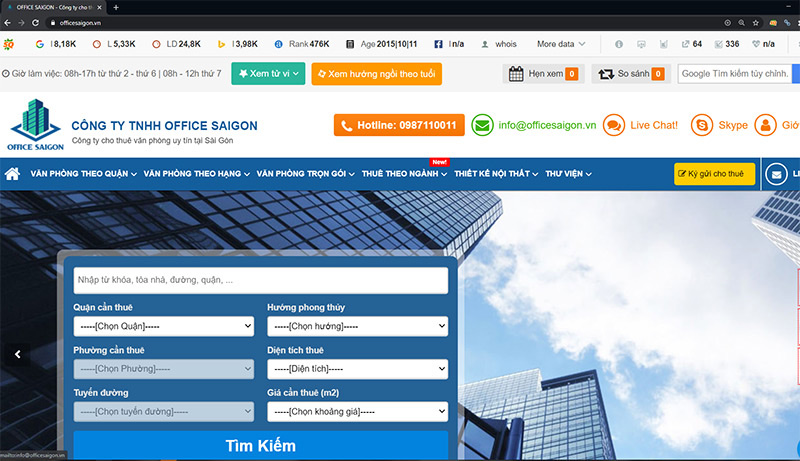Click the Skype text link

click(x=733, y=125)
